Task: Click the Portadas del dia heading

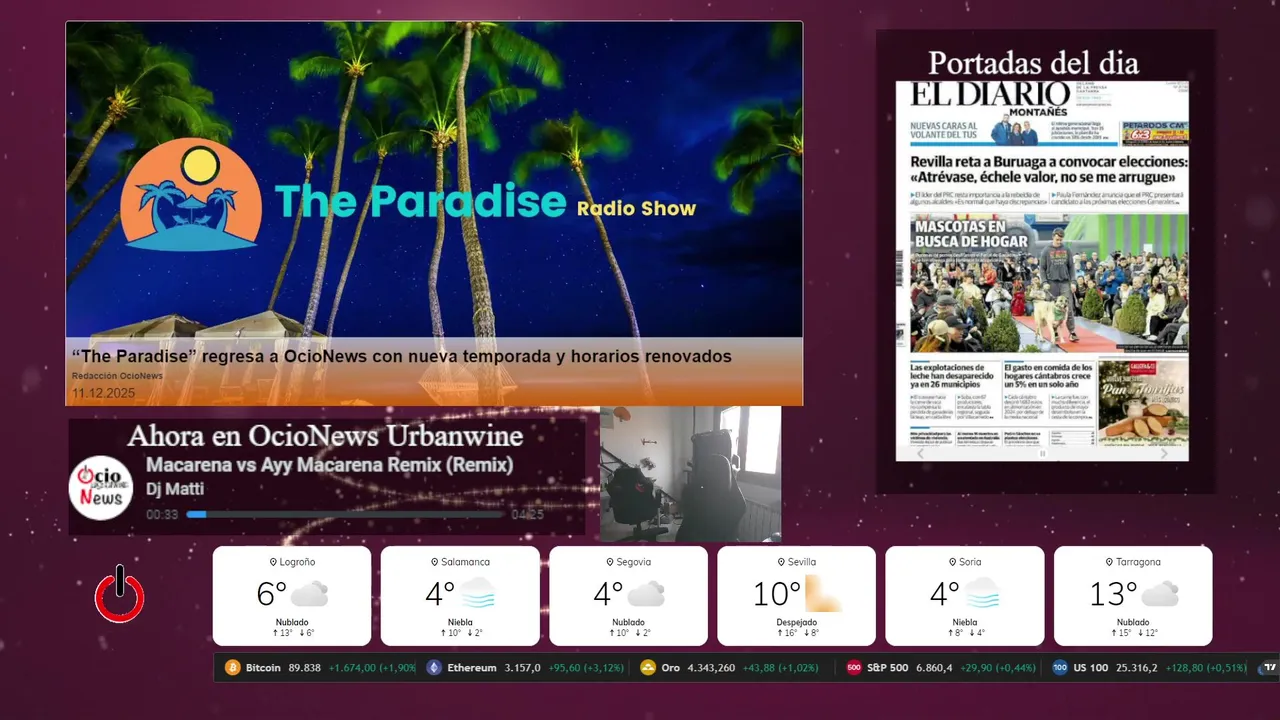Action: (1033, 62)
